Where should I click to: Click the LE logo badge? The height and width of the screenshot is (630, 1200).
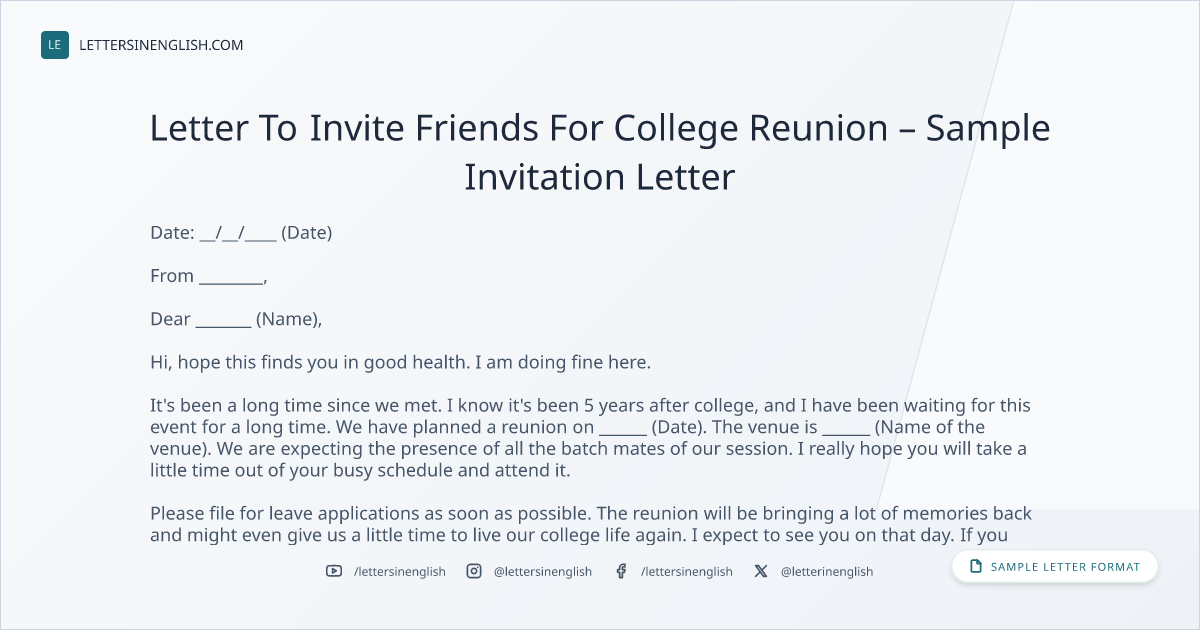pos(55,45)
